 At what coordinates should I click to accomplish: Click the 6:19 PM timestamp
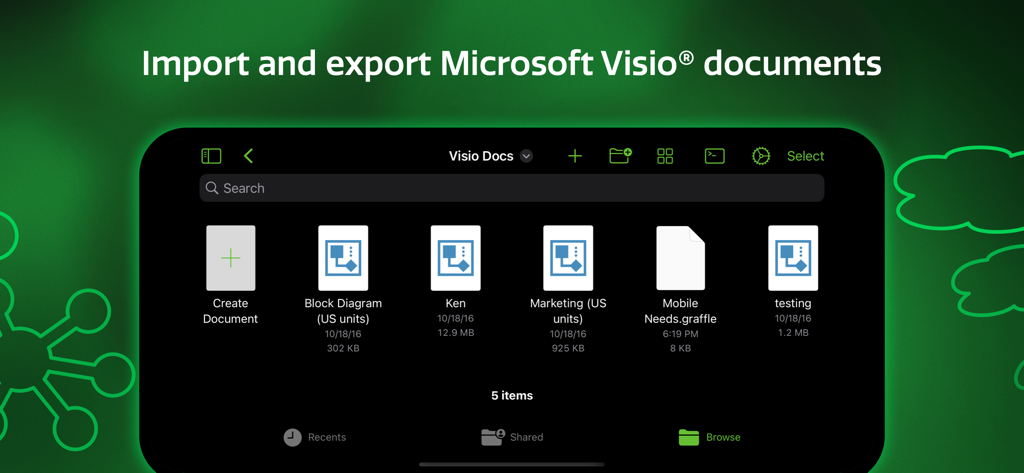point(680,333)
